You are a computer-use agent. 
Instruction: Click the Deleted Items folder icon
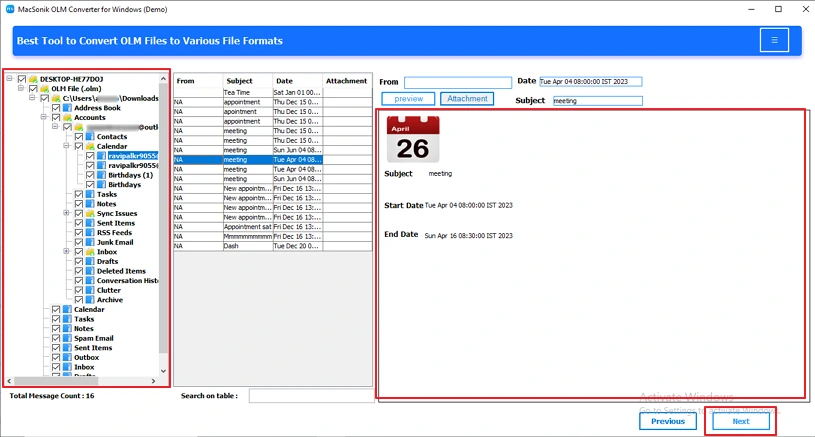tap(90, 271)
